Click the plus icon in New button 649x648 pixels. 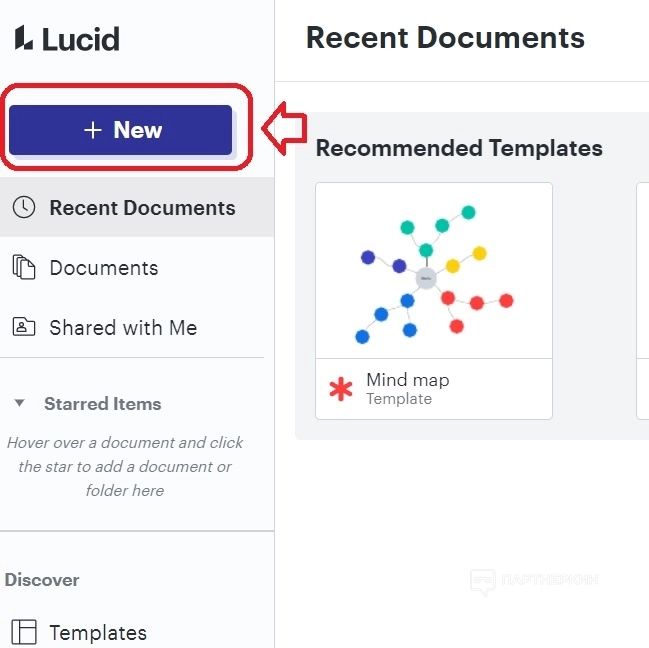(93, 130)
